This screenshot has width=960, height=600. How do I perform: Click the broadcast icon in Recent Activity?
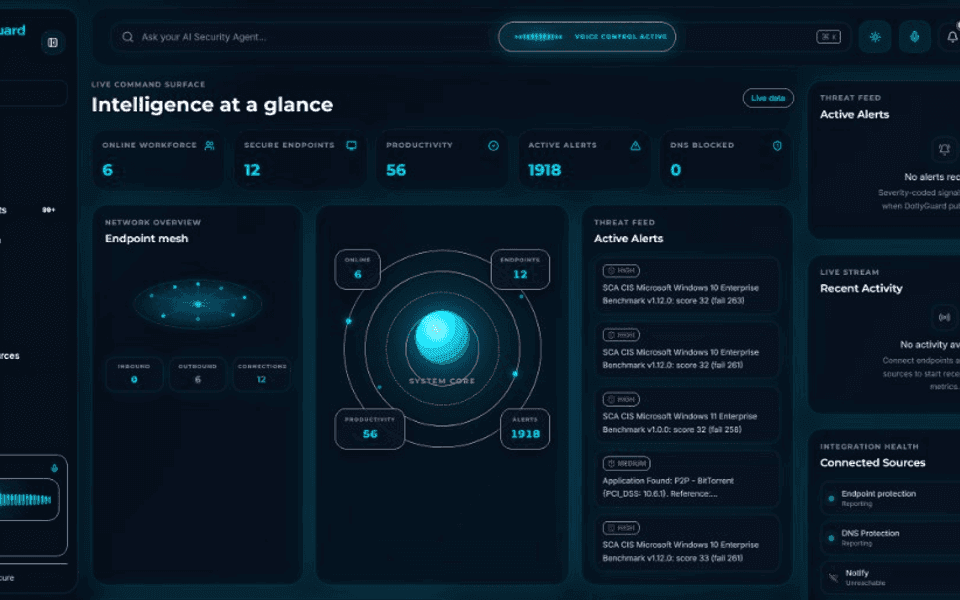pyautogui.click(x=945, y=317)
